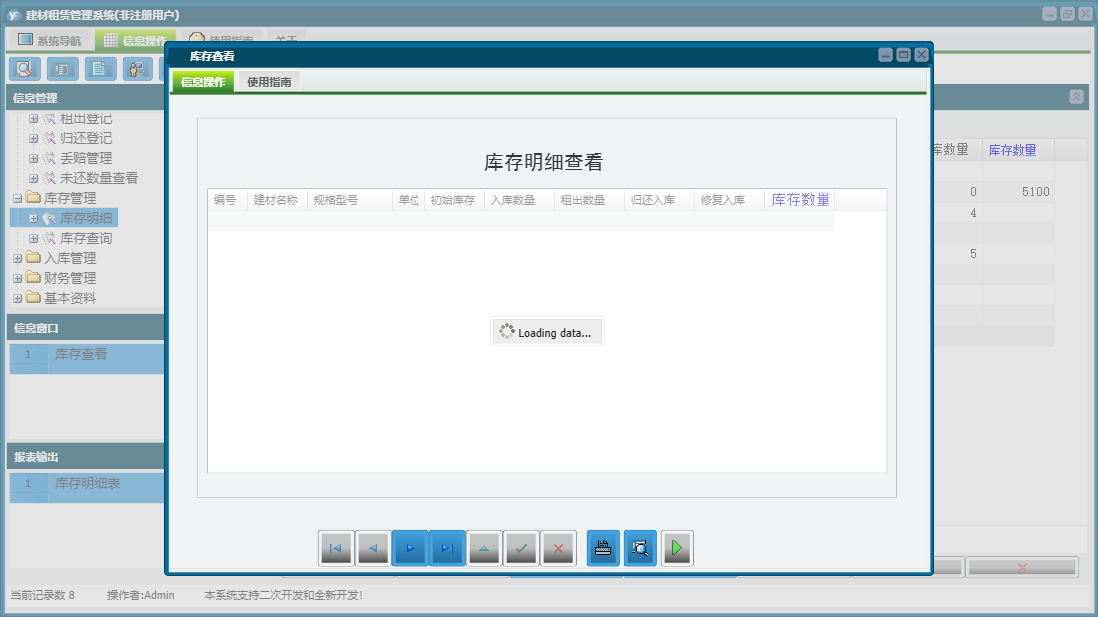Expand the 租出登记 tree node
This screenshot has height=617, width=1098.
coord(33,118)
